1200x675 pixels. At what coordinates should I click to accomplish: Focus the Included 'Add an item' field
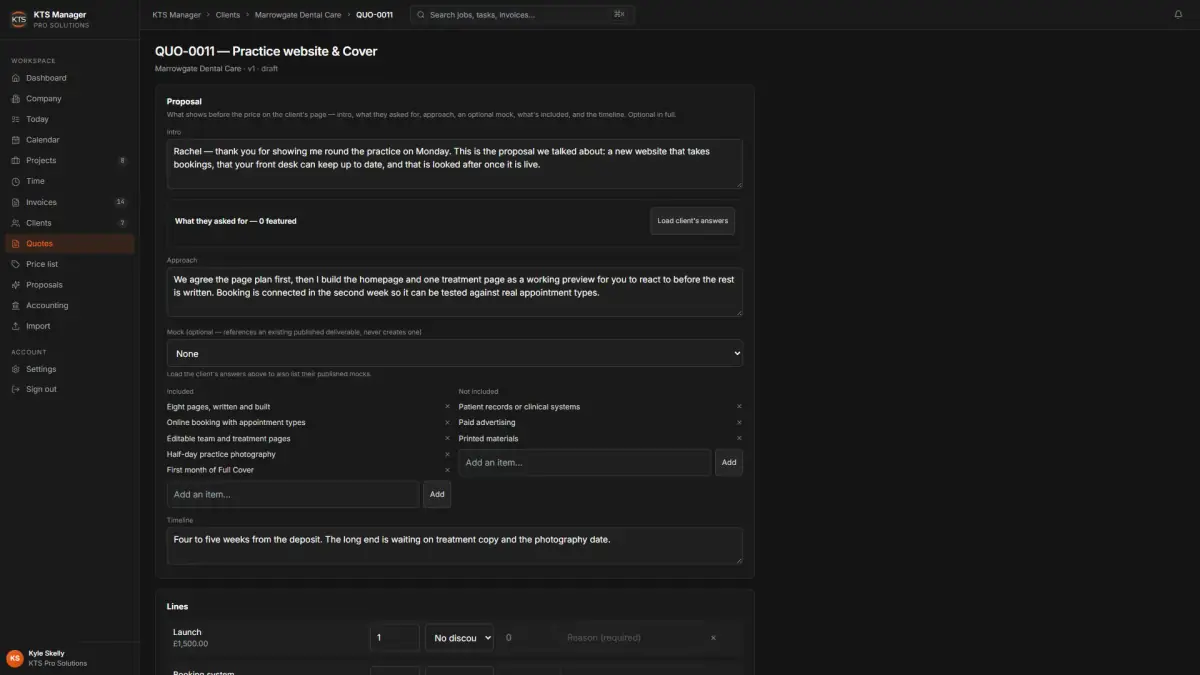pyautogui.click(x=293, y=494)
